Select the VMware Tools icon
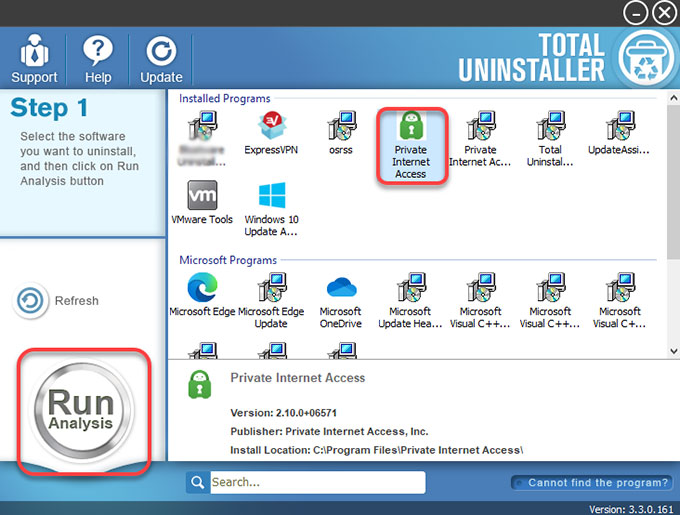Viewport: 680px width, 515px height. [202, 195]
